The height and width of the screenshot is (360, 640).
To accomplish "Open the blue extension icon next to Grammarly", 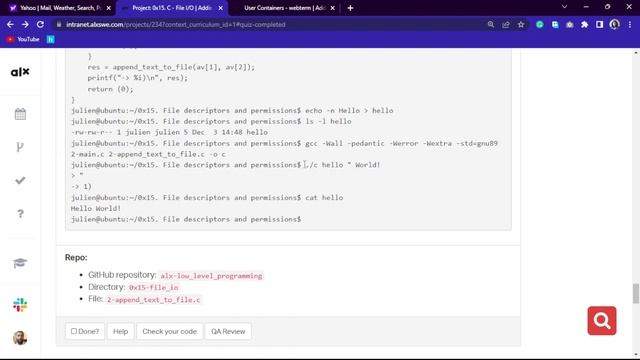I will (x=555, y=24).
